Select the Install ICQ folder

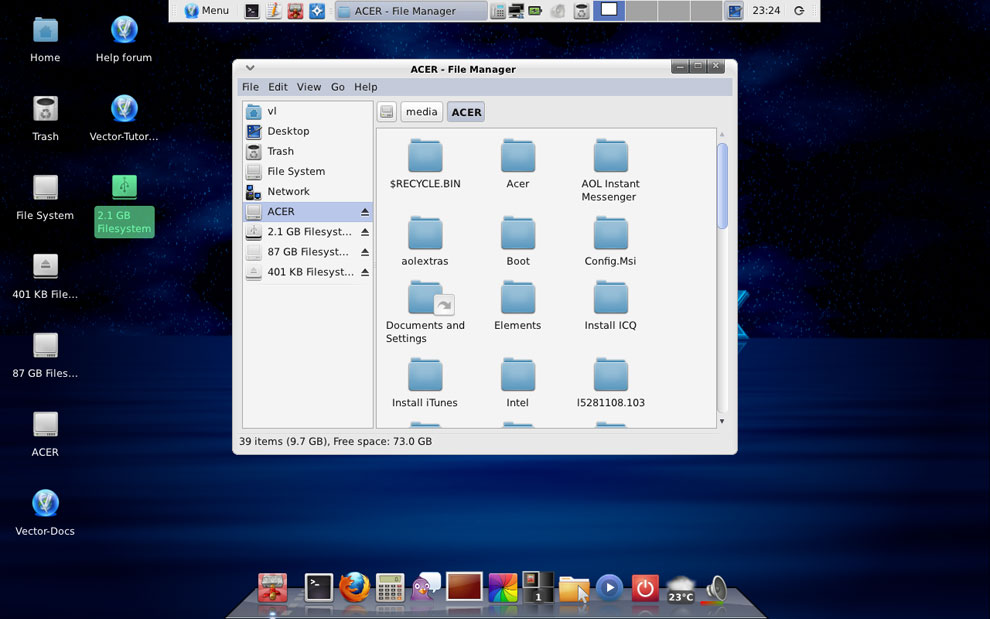[610, 306]
